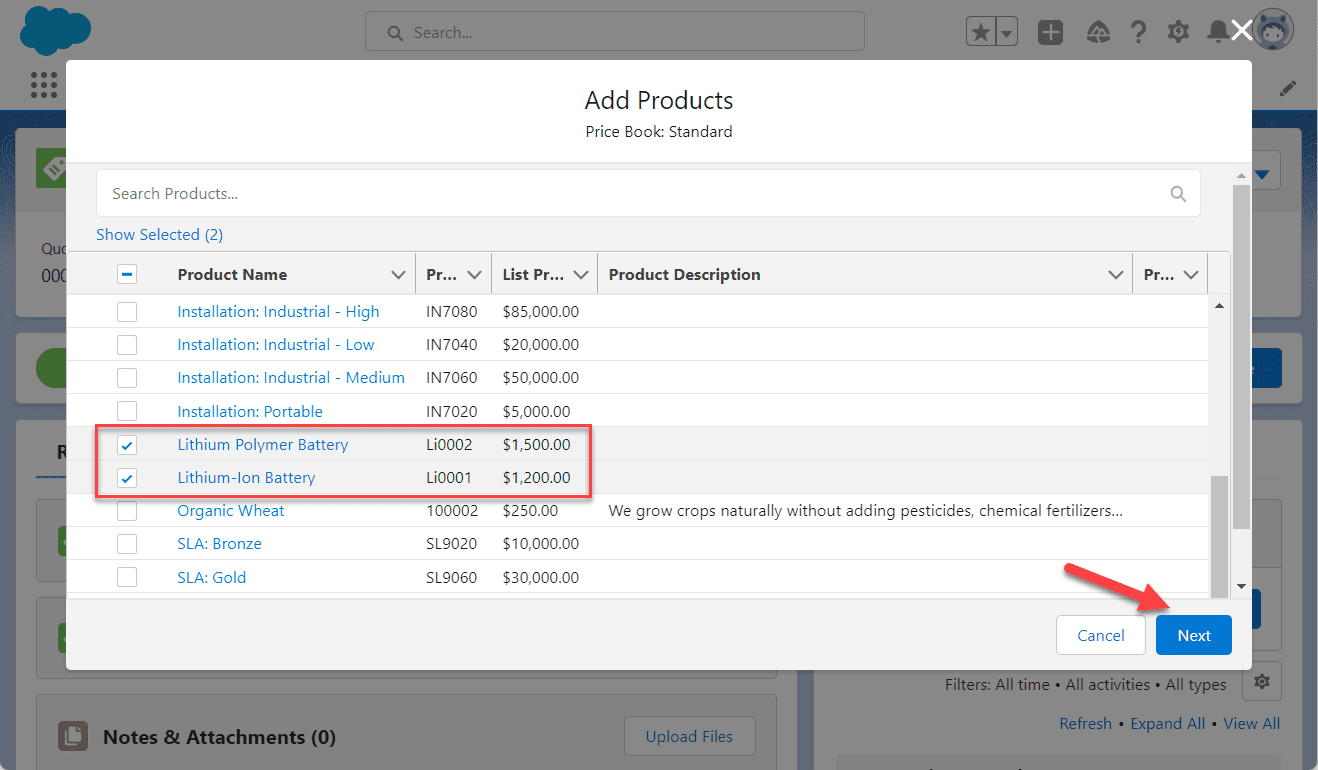Click the favorites star icon
Image resolution: width=1318 pixels, height=770 pixels.
(x=979, y=32)
